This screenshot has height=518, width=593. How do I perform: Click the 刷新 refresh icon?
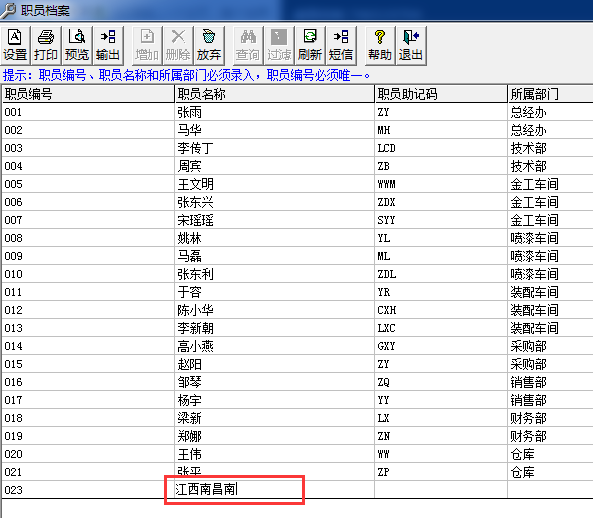tap(310, 45)
